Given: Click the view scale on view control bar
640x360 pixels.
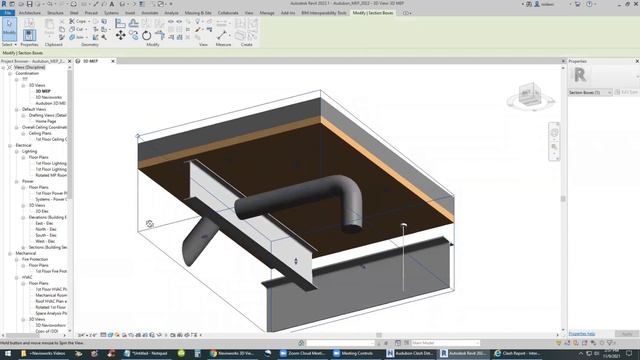Looking at the screenshot, I should click(x=87, y=335).
